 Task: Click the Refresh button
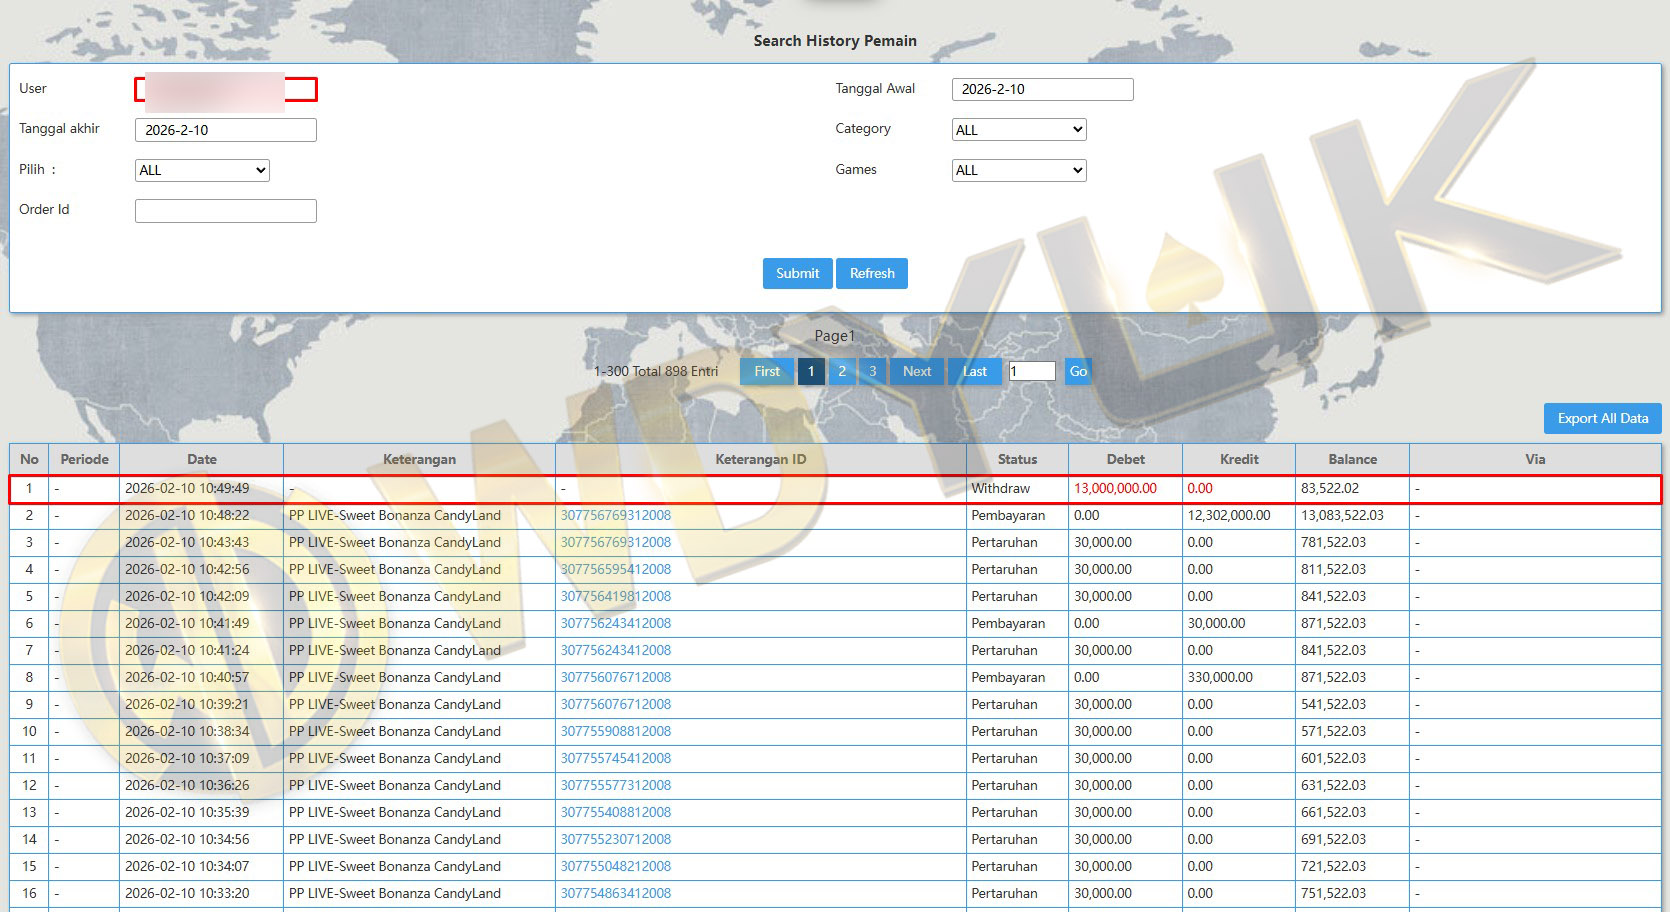click(x=872, y=273)
